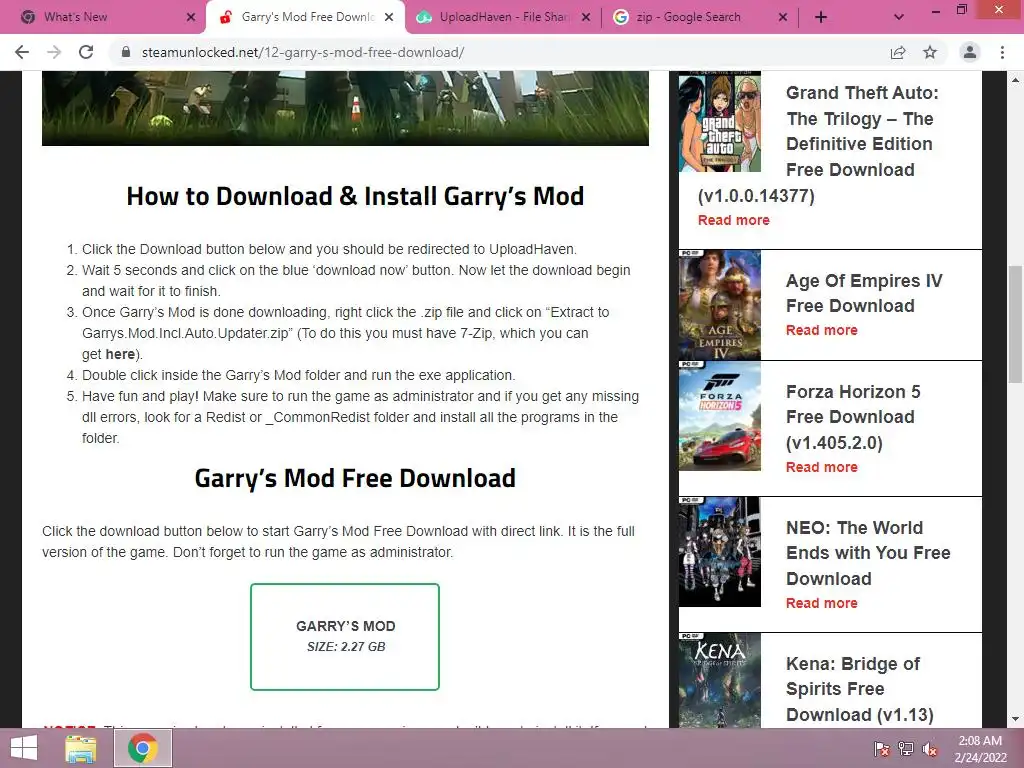Open the network tray icon
Viewport: 1024px width, 768px height.
[x=906, y=748]
